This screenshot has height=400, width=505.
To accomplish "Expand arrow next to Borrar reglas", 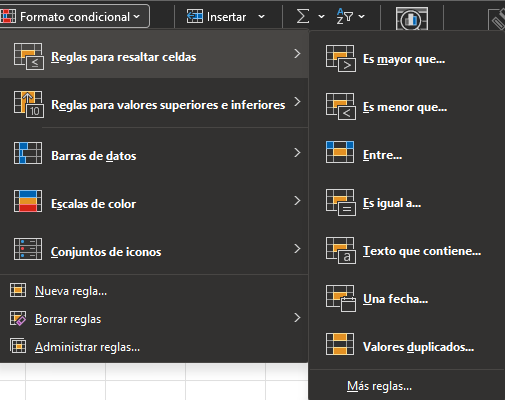I will point(297,318).
